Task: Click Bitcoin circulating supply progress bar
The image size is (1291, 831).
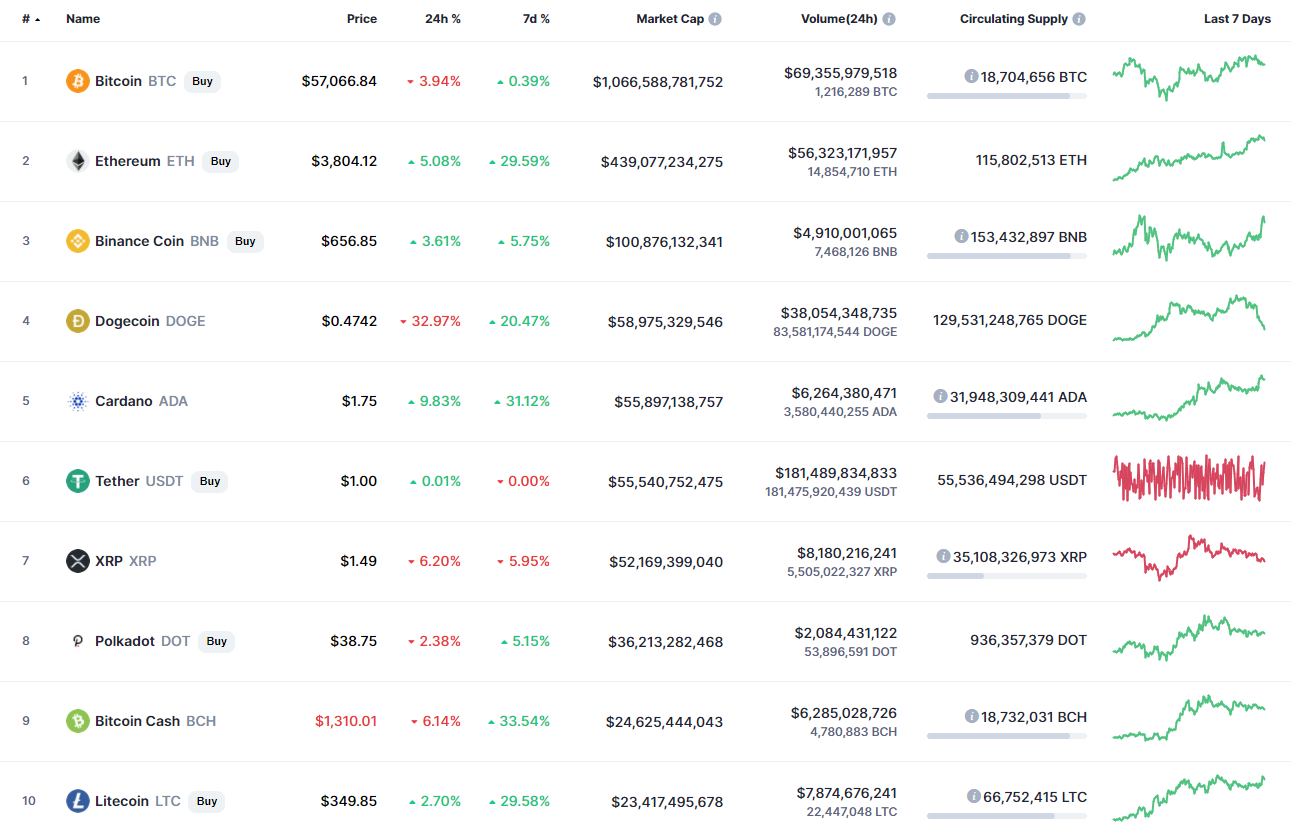Action: [x=1007, y=96]
